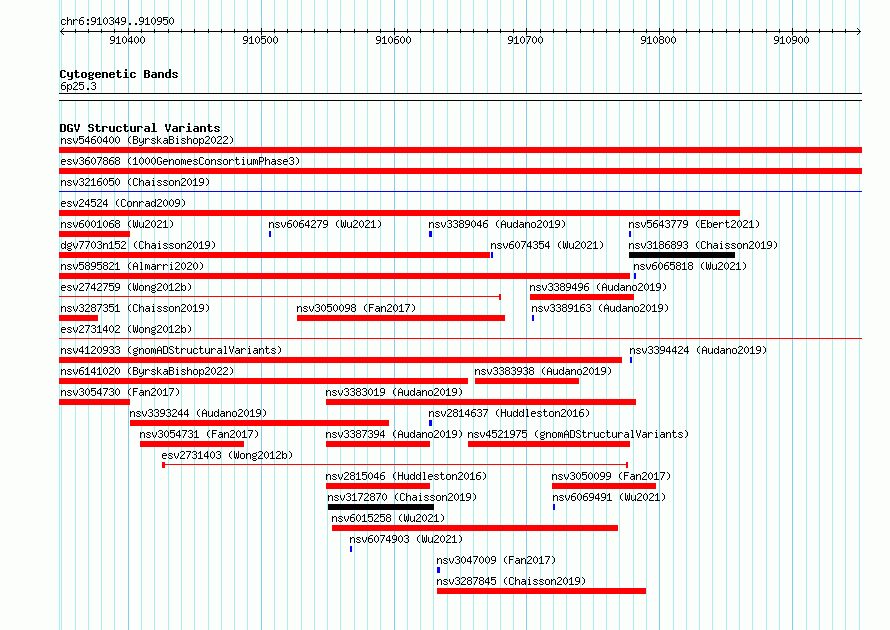
Task: Select nsv4120933 (gnomADStructuralVariants) label
Action: 171,350
